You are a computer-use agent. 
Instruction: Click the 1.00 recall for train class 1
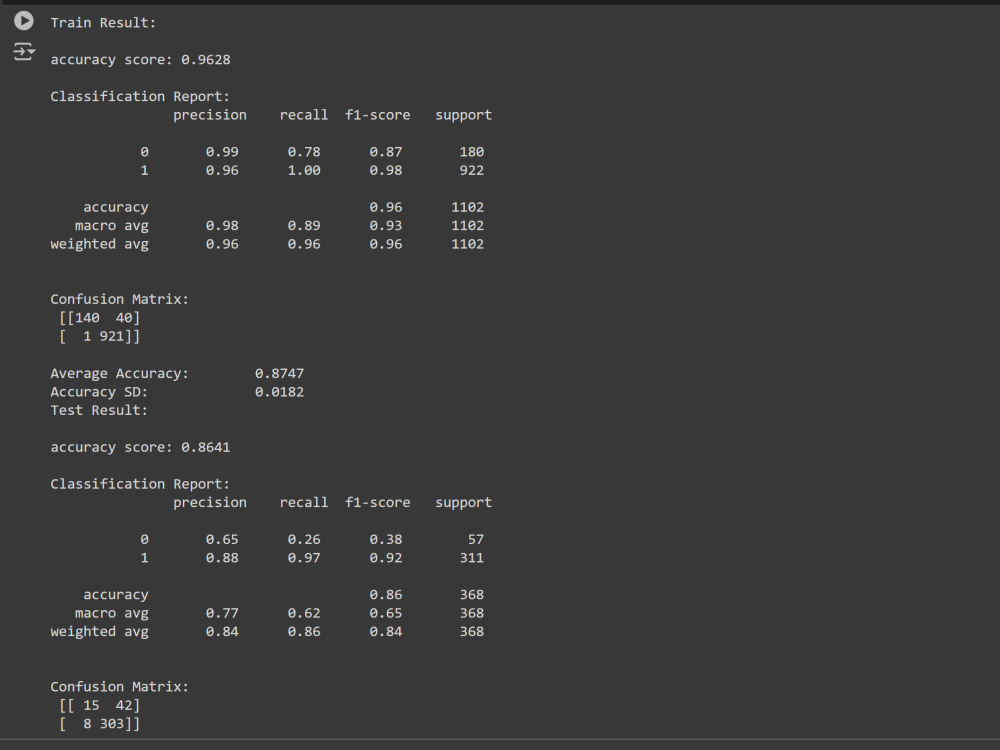point(304,171)
